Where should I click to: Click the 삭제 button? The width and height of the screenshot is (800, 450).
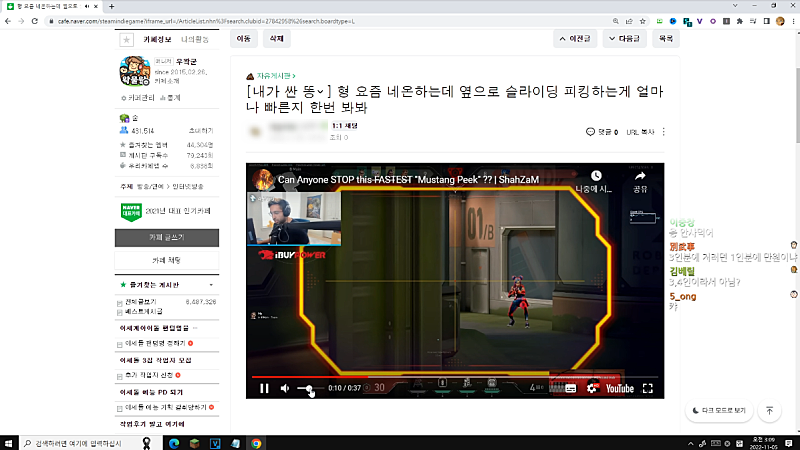tap(277, 38)
